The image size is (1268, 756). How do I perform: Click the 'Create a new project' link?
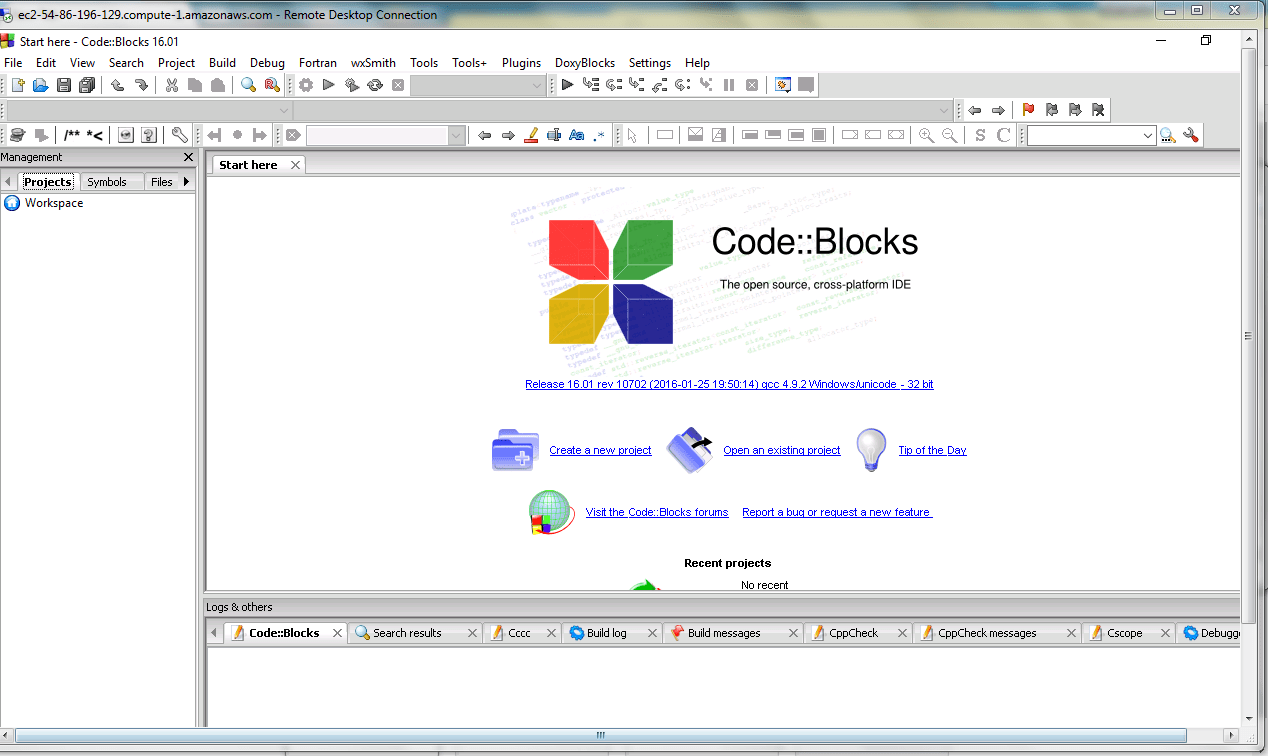(600, 450)
